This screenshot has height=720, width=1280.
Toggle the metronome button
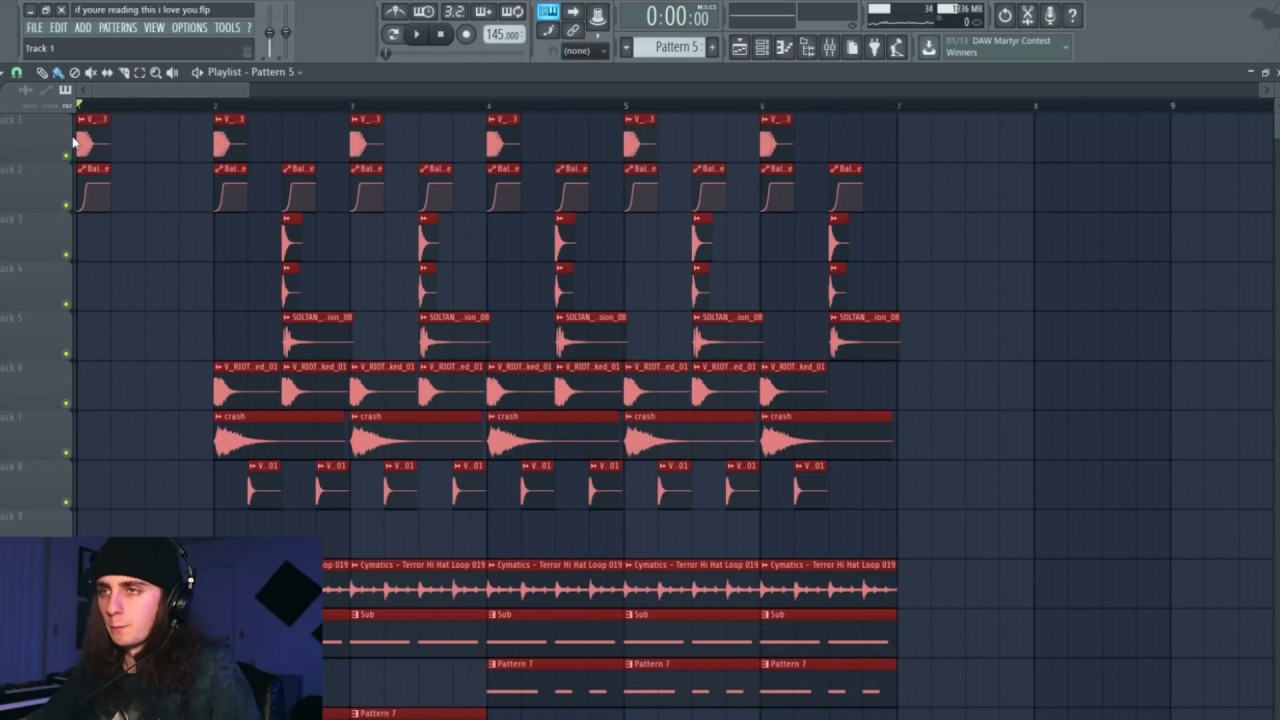click(x=395, y=11)
